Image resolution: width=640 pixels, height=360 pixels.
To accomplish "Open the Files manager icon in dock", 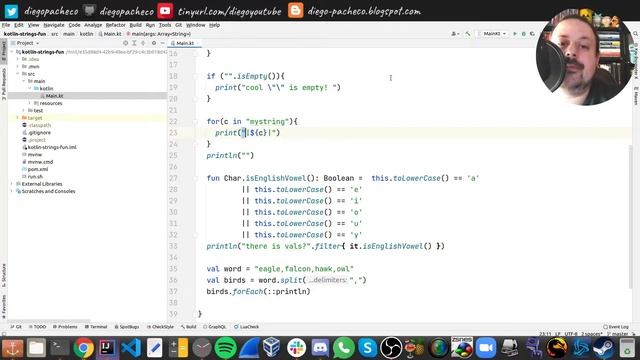I will coord(36,348).
